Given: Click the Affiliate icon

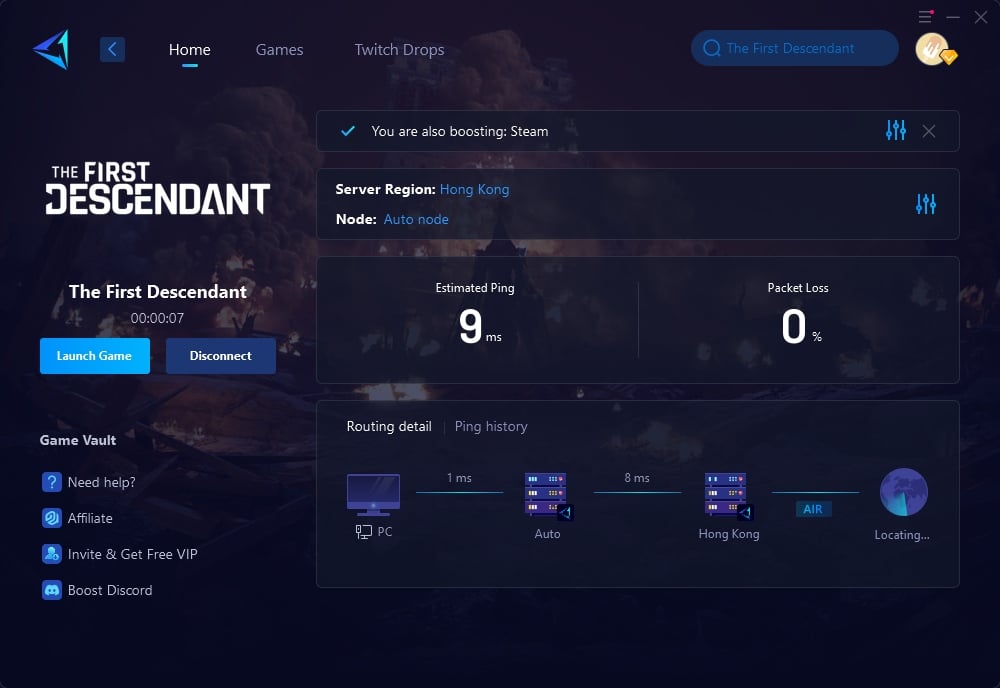Looking at the screenshot, I should click(52, 518).
